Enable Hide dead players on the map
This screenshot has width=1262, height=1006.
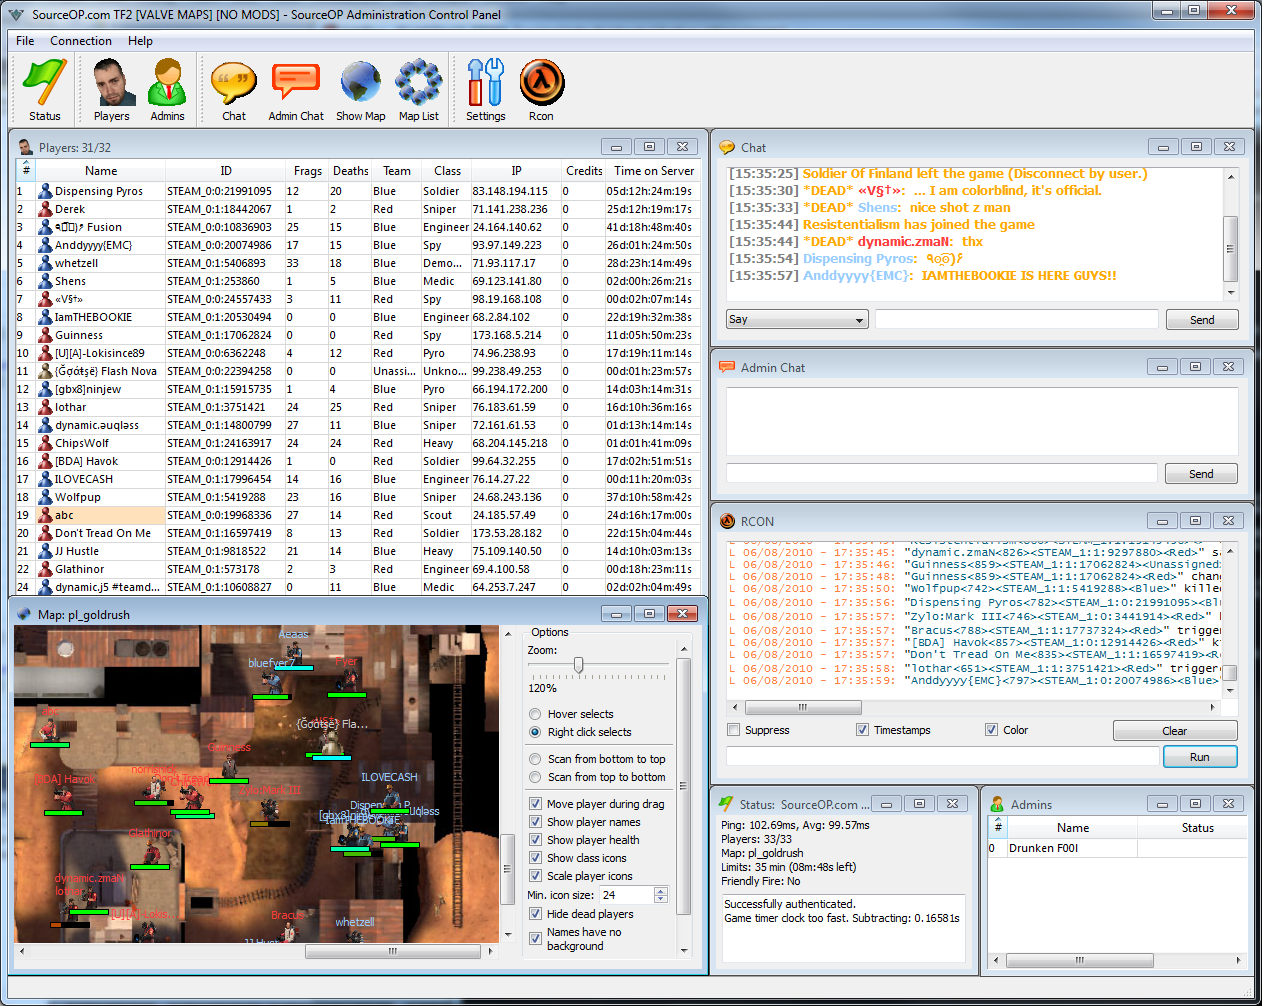[537, 912]
